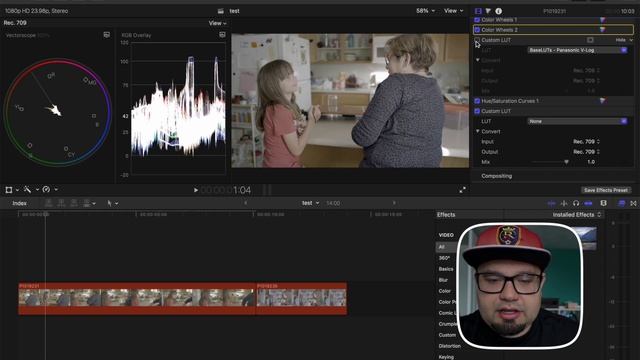
Task: Select the Basics effects category
Action: pos(446,269)
